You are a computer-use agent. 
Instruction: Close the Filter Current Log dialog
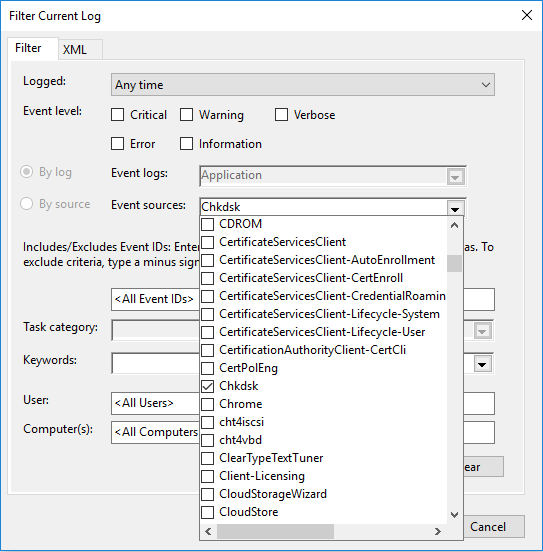point(527,15)
